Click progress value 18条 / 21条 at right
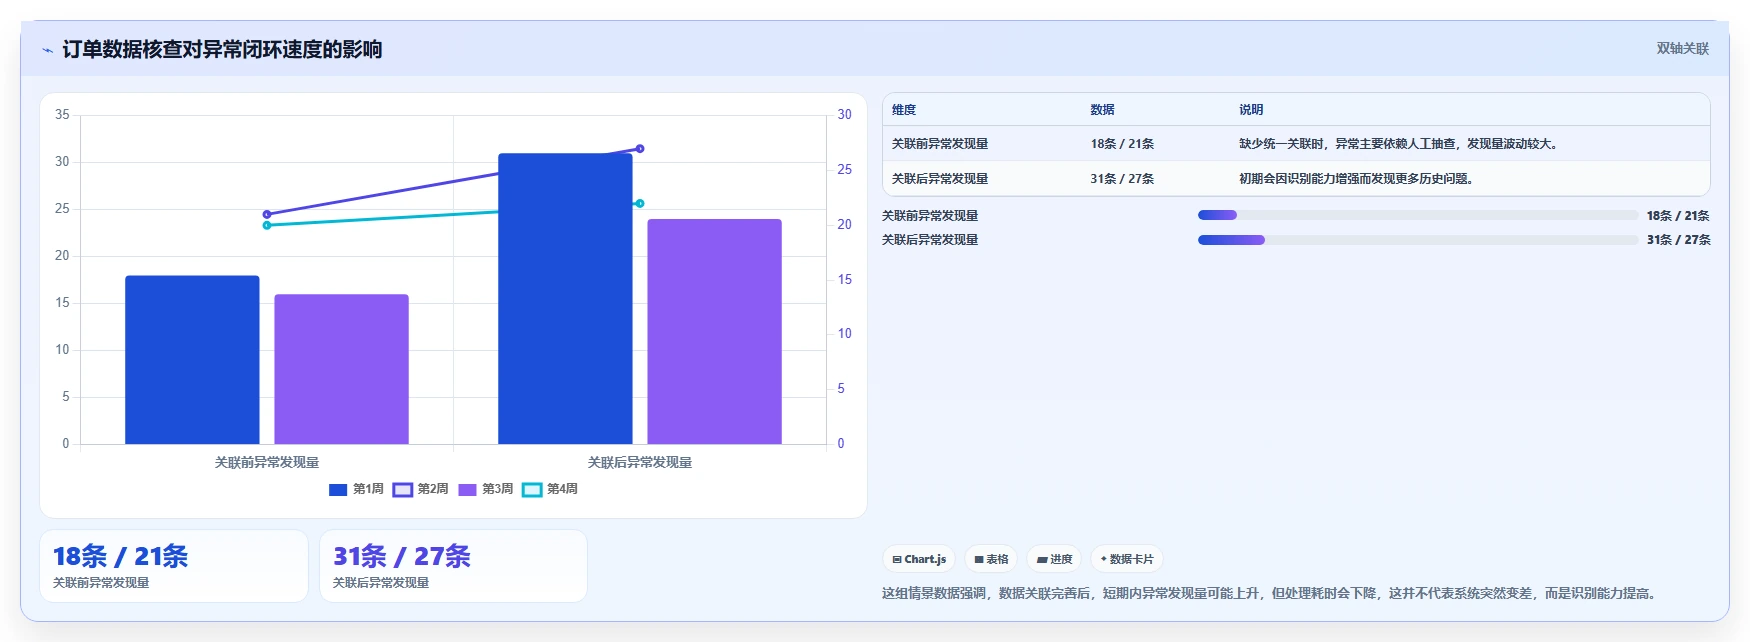The width and height of the screenshot is (1750, 642). pyautogui.click(x=1678, y=215)
